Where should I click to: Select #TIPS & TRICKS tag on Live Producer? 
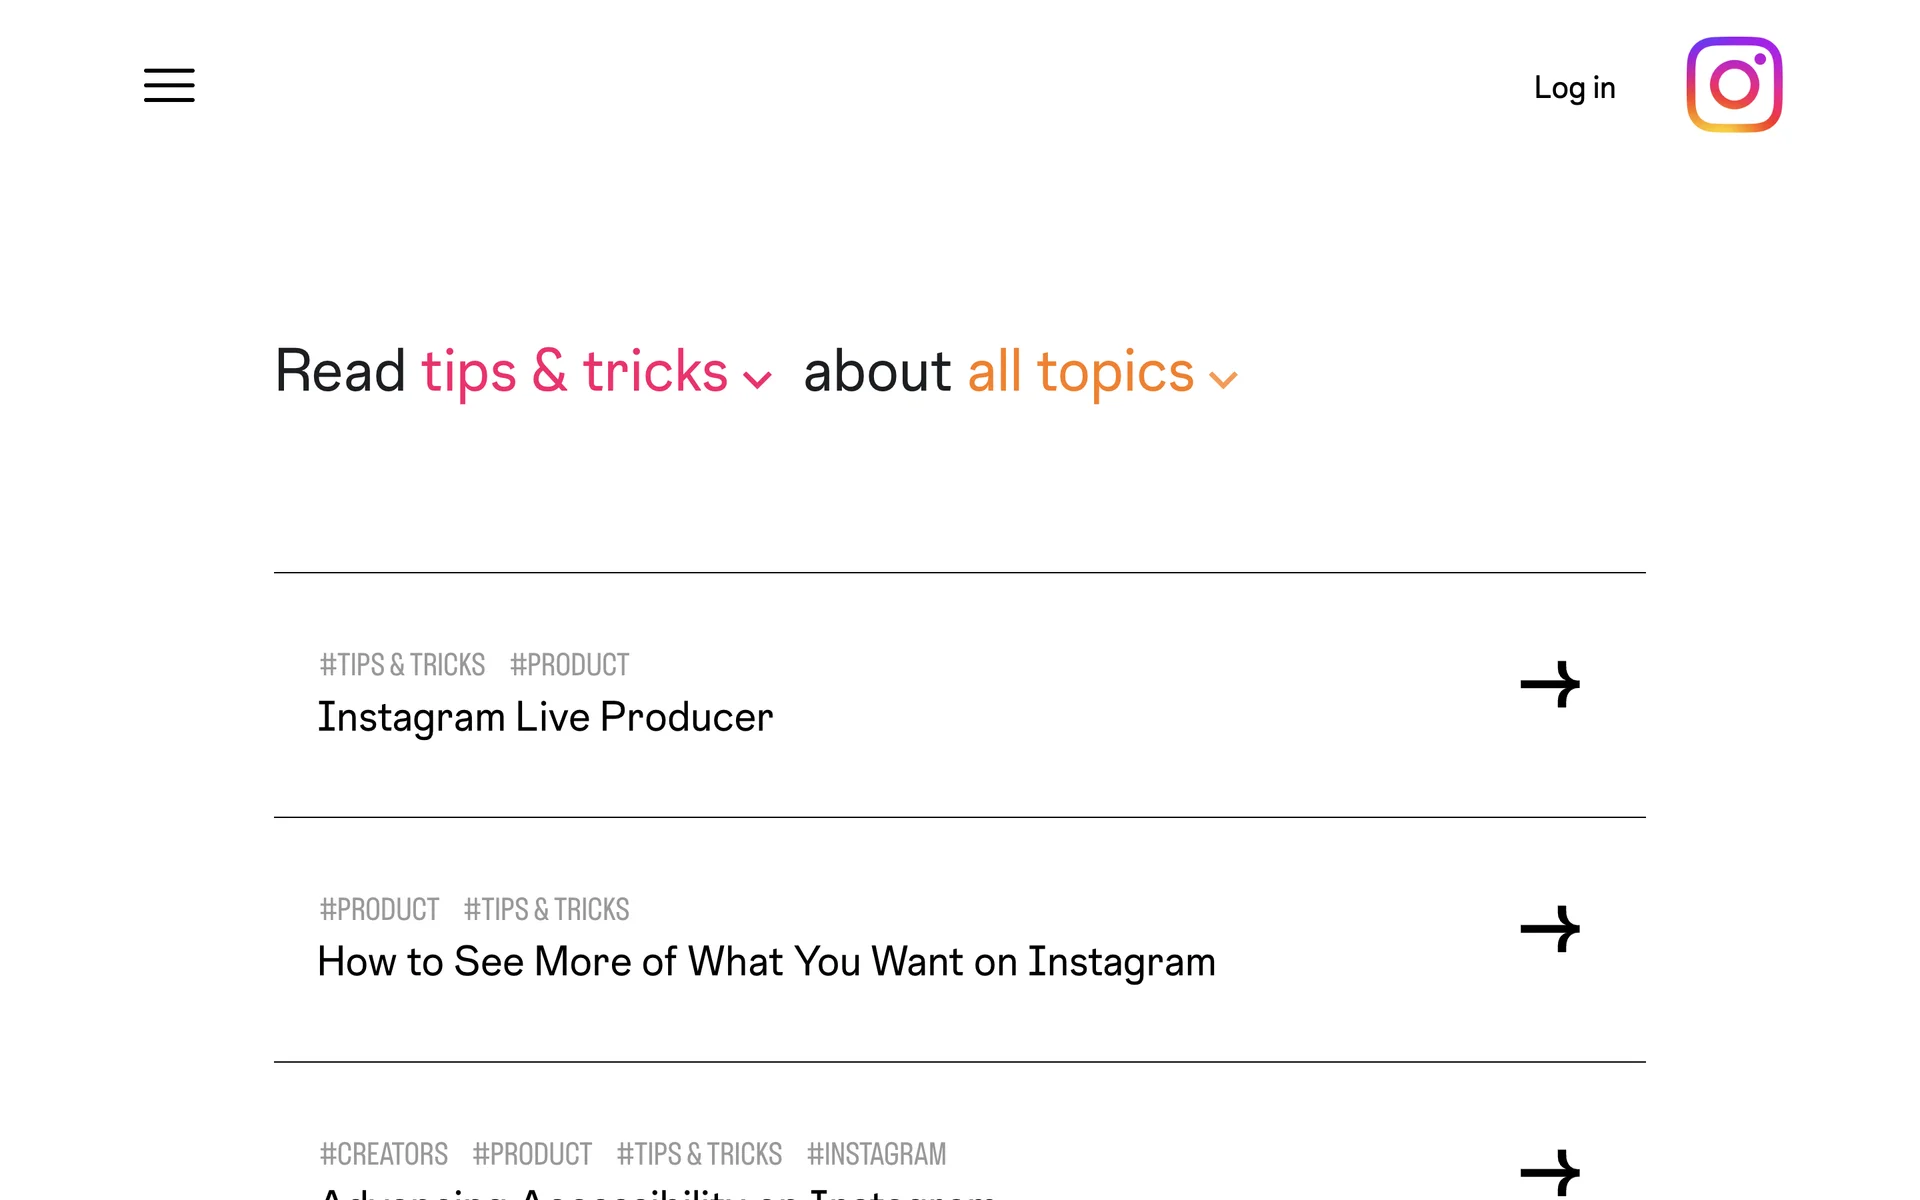pos(402,665)
